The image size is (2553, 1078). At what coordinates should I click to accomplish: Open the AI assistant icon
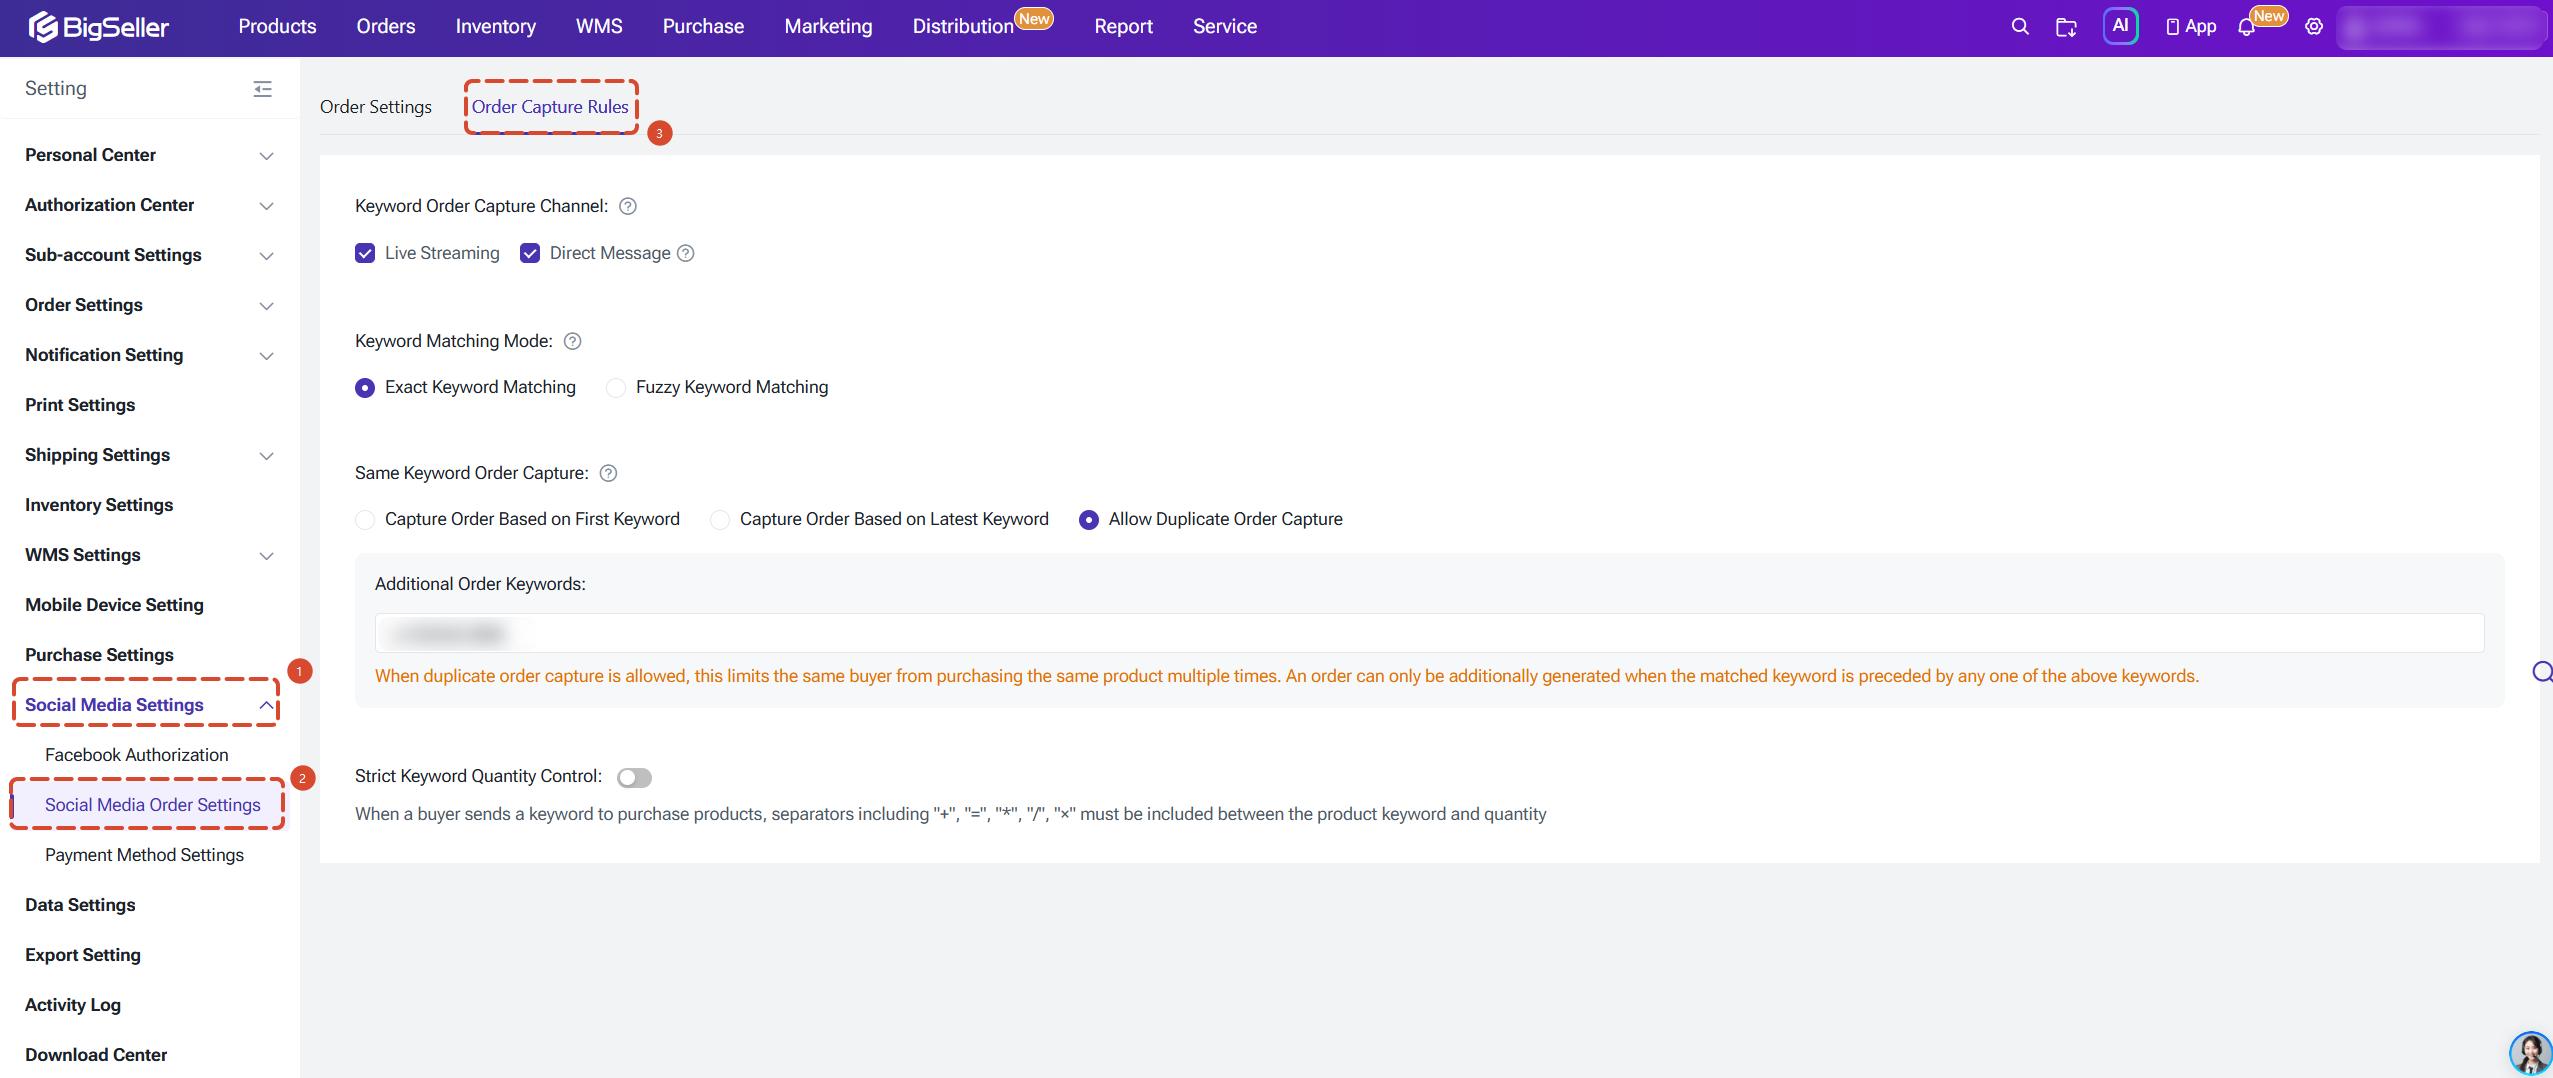(x=2120, y=26)
